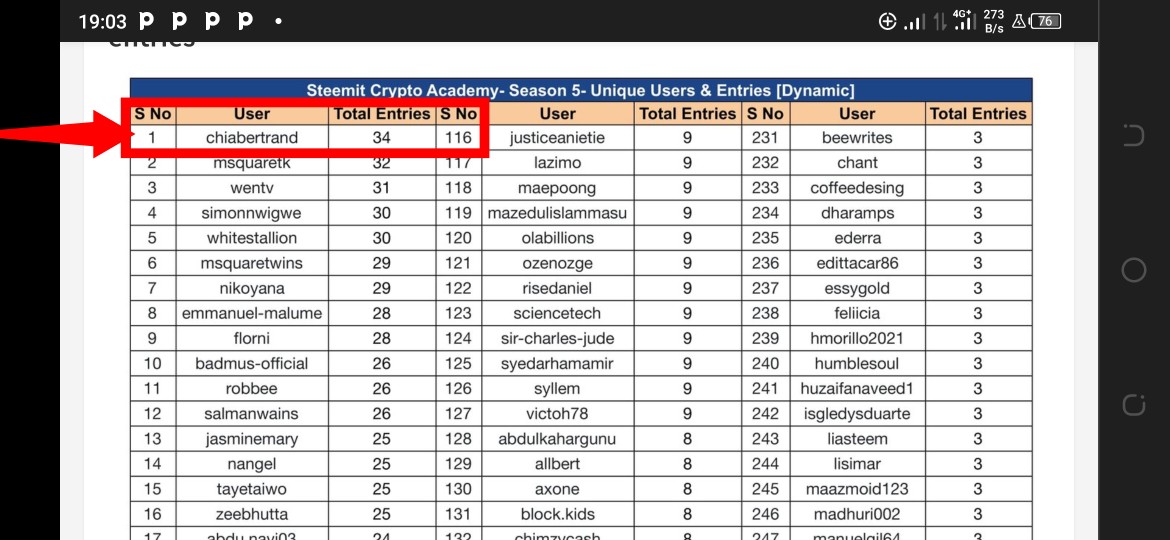This screenshot has height=540, width=1170.
Task: Tap serial number 125 cell
Action: pyautogui.click(x=458, y=364)
